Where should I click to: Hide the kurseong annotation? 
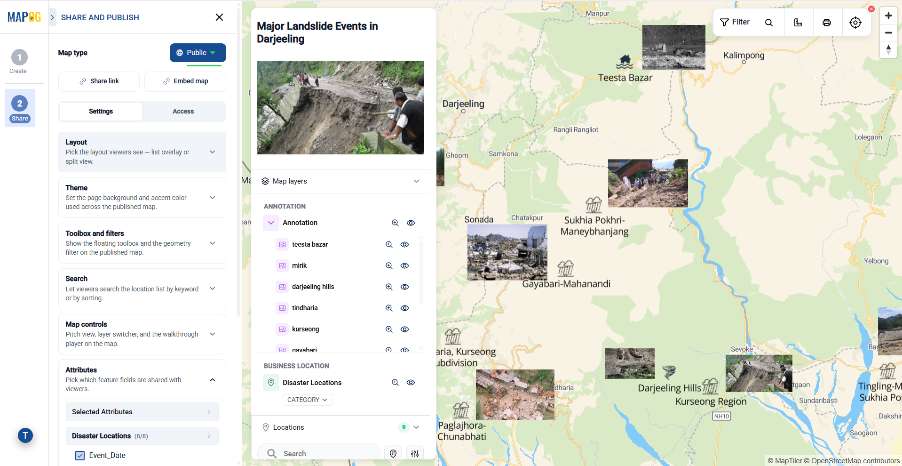pos(404,329)
